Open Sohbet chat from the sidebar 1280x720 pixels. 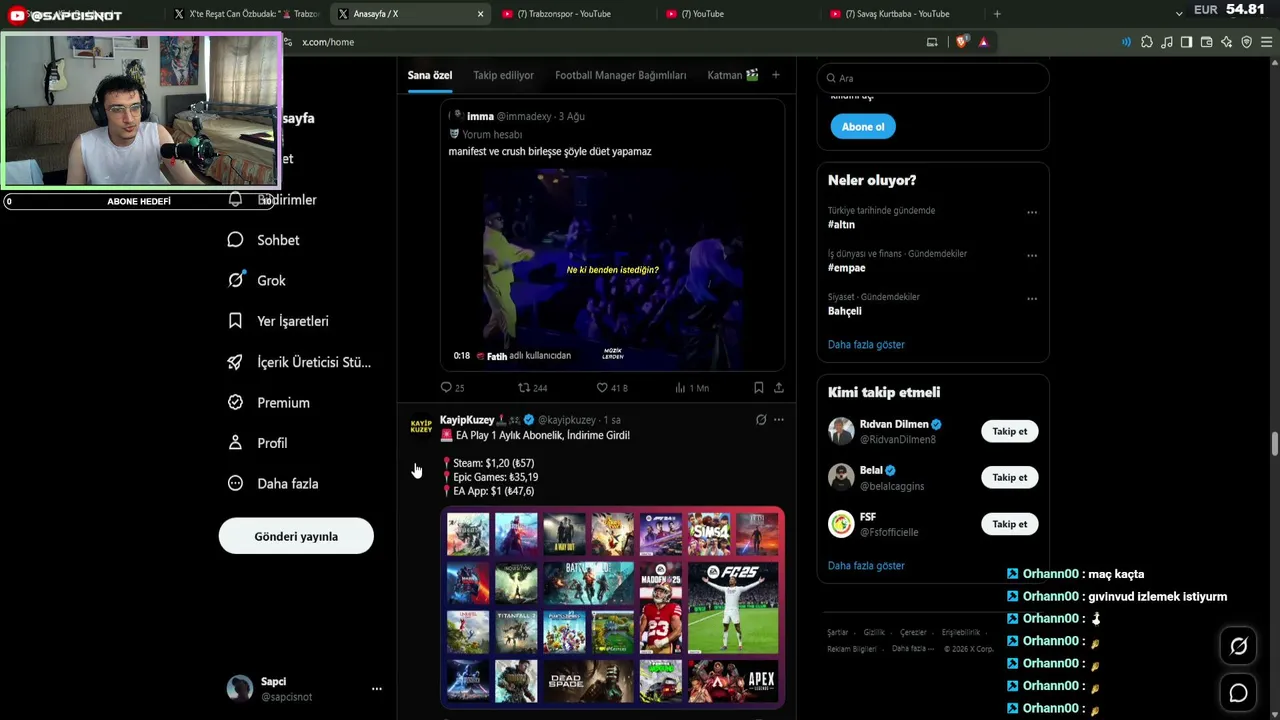click(264, 240)
